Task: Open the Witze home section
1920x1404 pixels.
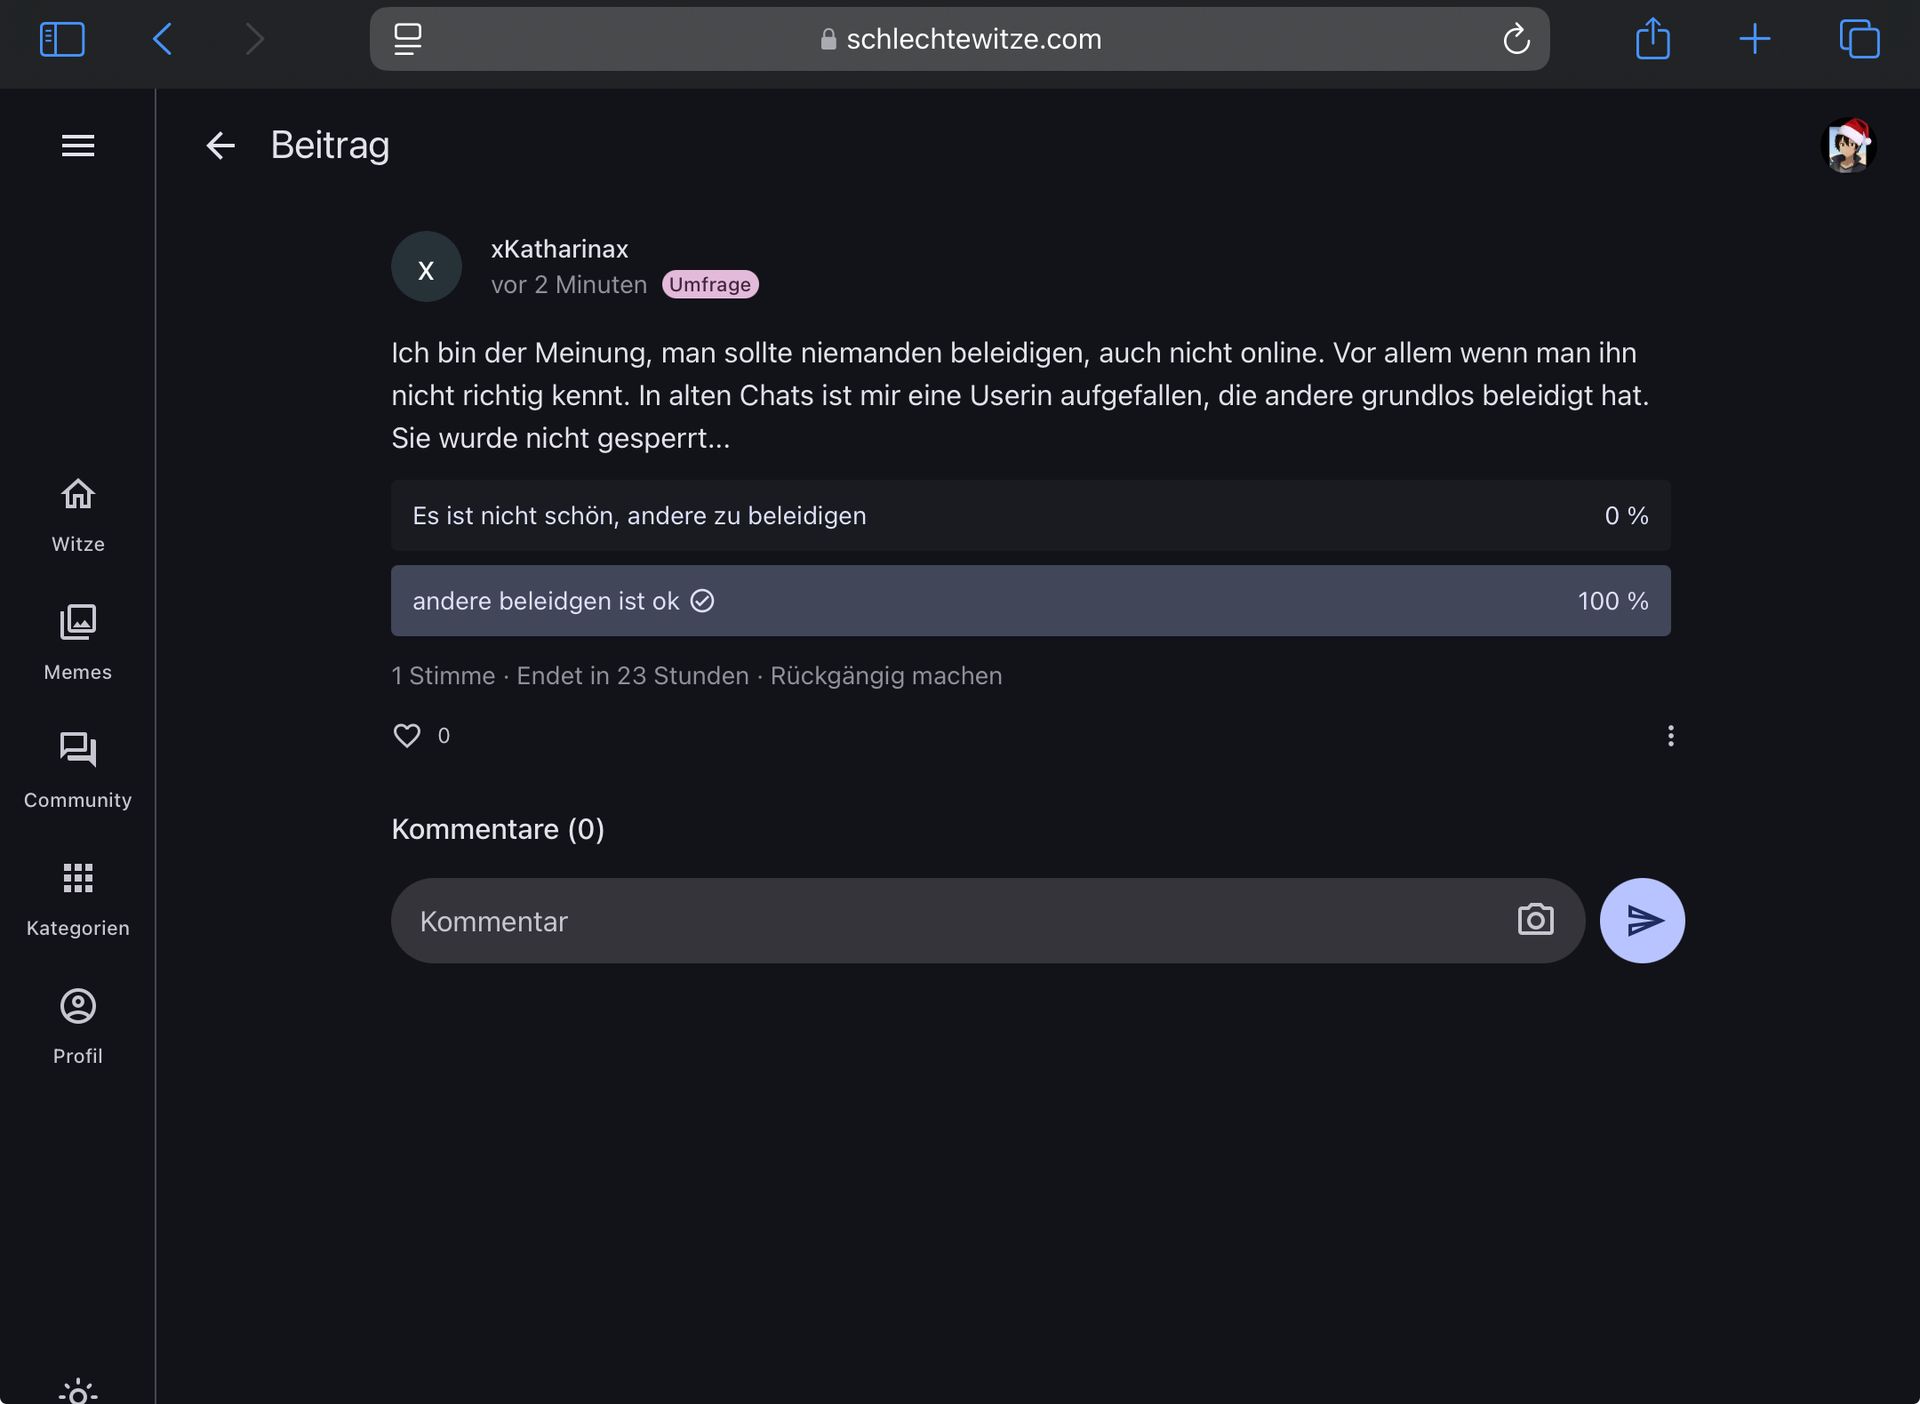Action: 78,514
